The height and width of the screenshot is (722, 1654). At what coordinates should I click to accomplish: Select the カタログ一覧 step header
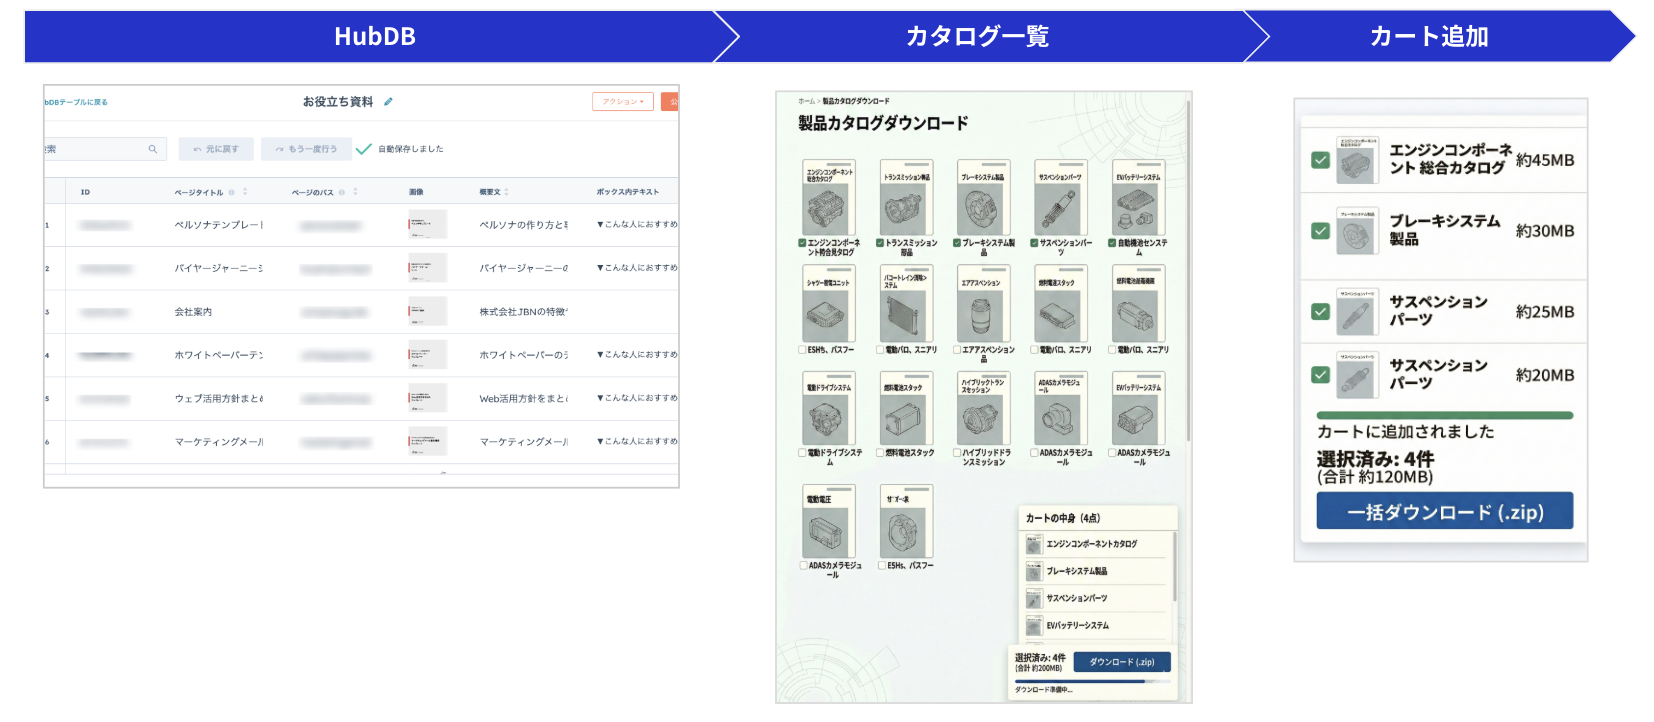(x=977, y=37)
